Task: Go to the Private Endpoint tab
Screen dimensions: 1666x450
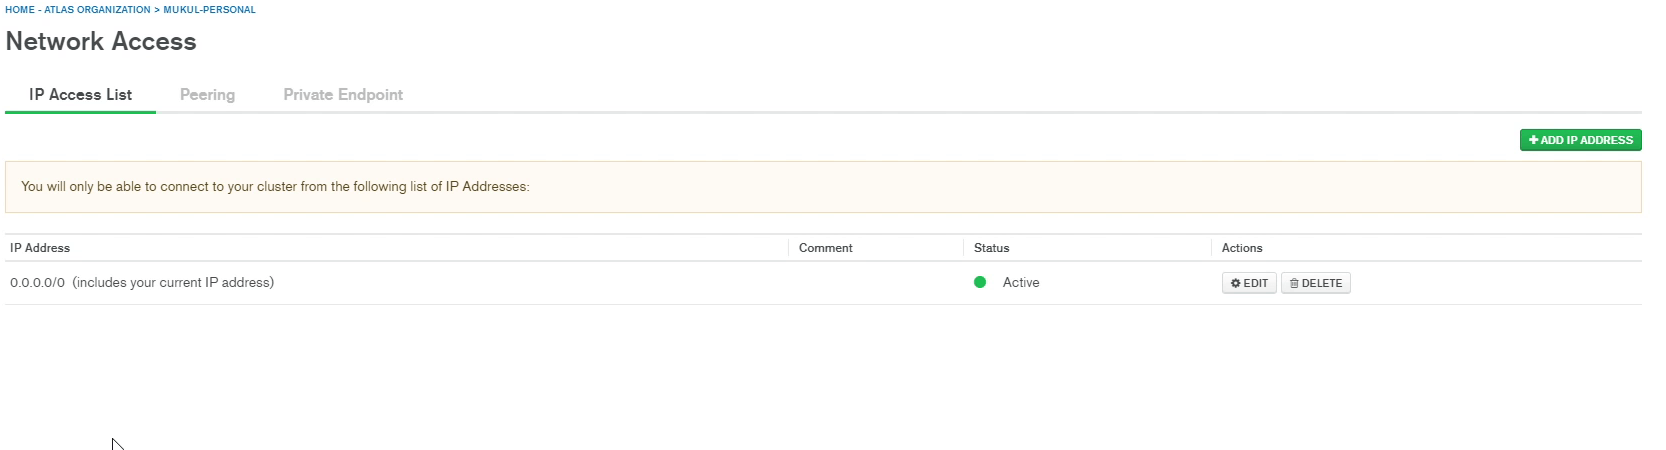Action: point(343,95)
